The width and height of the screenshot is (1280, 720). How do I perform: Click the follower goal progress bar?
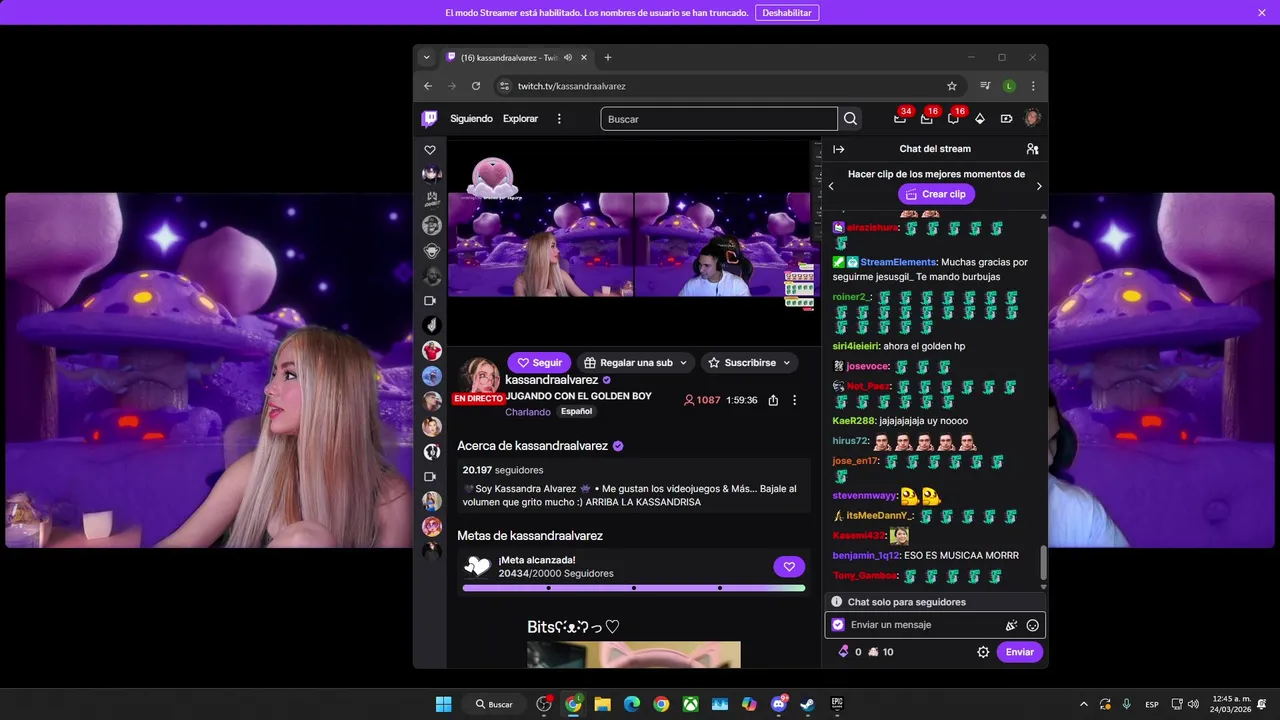pos(634,588)
